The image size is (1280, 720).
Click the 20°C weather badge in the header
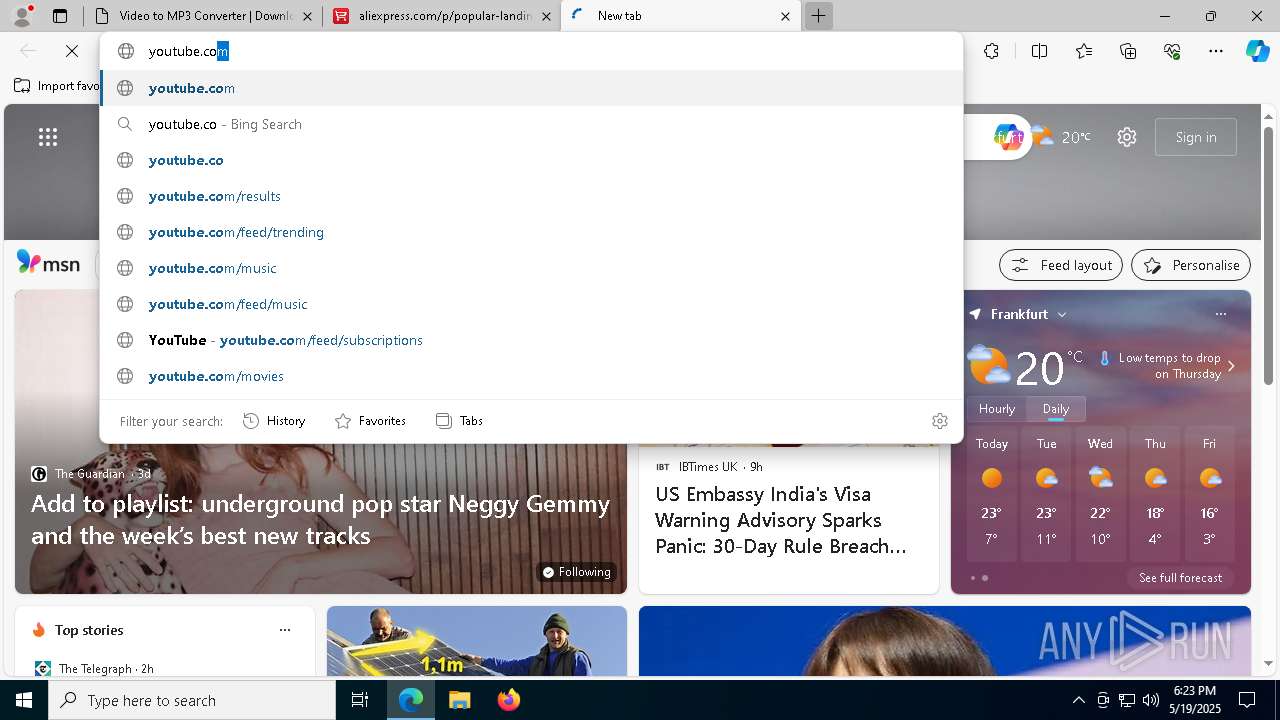[x=1062, y=137]
